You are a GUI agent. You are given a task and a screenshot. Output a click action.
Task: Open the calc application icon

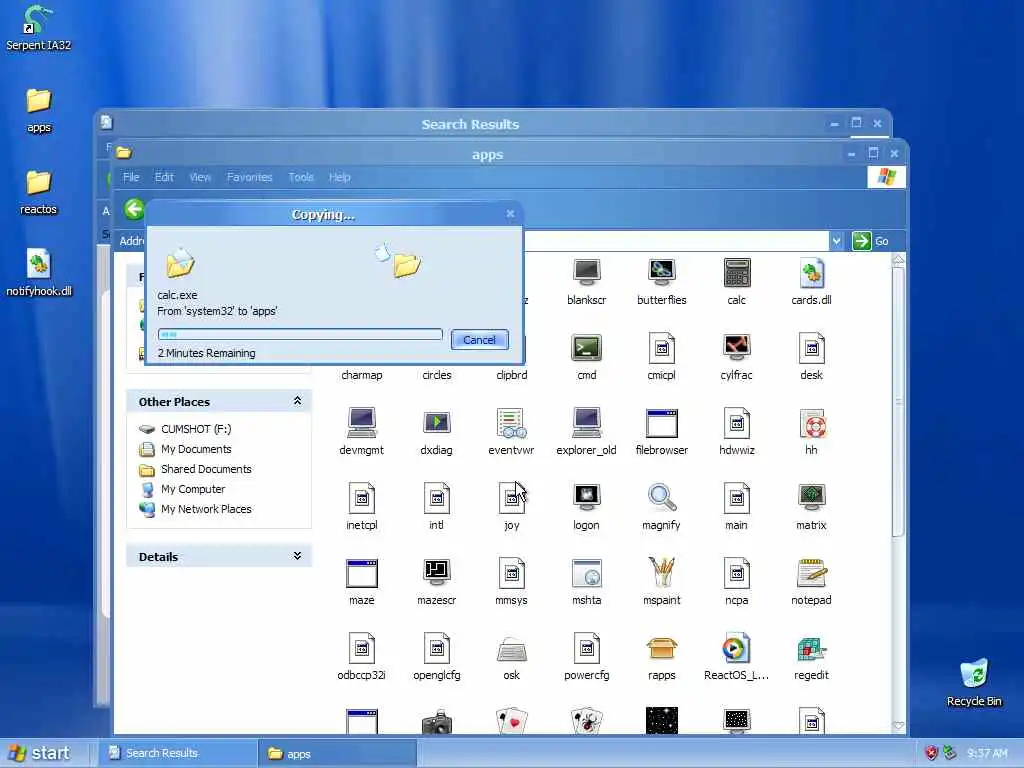tap(737, 274)
